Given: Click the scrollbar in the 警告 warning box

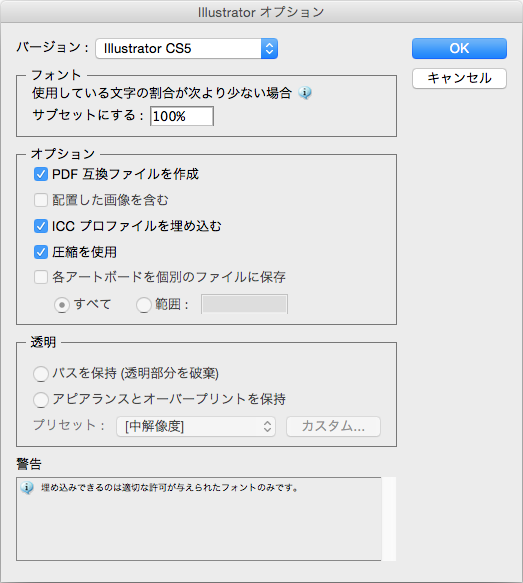Looking at the screenshot, I should pos(389,519).
